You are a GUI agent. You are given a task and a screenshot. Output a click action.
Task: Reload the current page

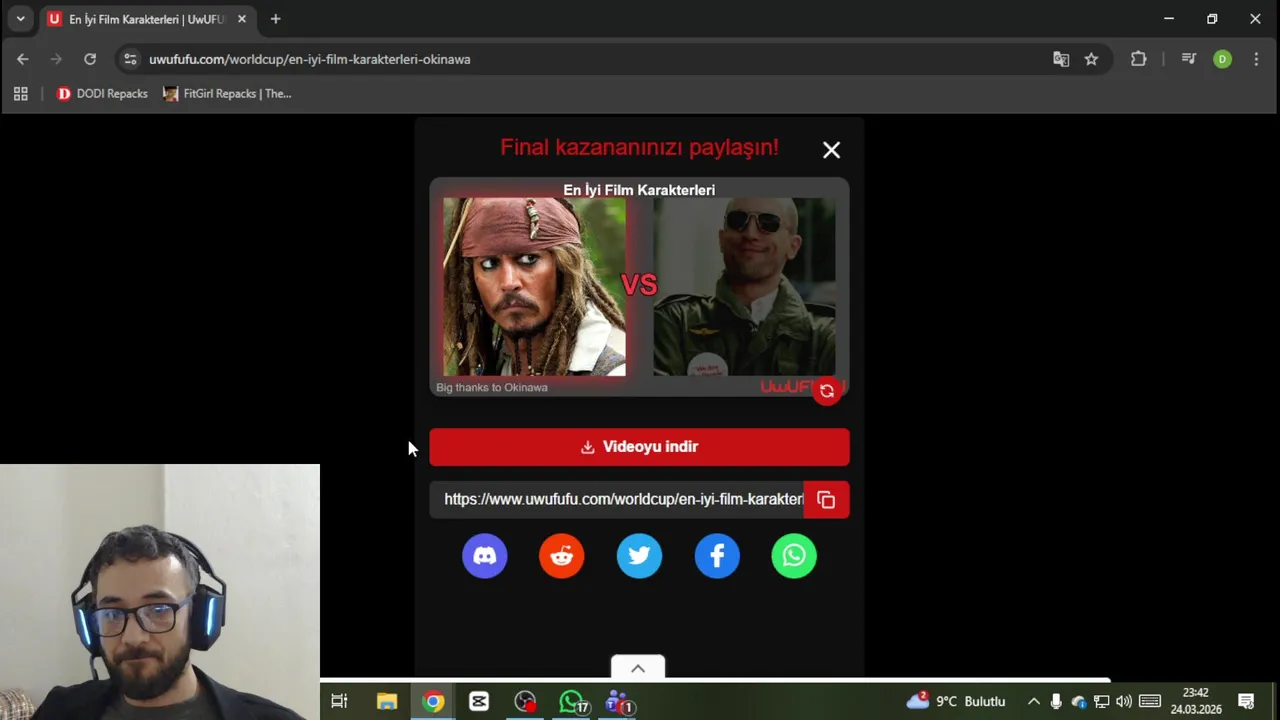pyautogui.click(x=90, y=59)
